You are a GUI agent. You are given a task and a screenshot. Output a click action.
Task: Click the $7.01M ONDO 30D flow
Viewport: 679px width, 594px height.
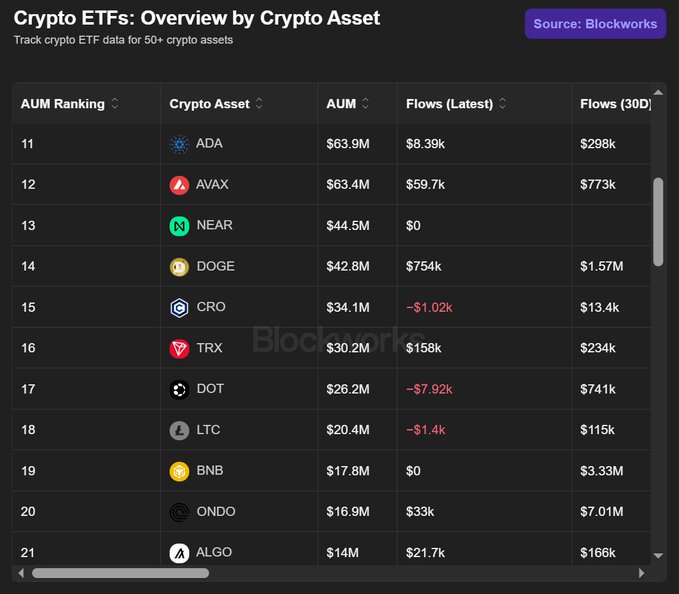(x=602, y=512)
